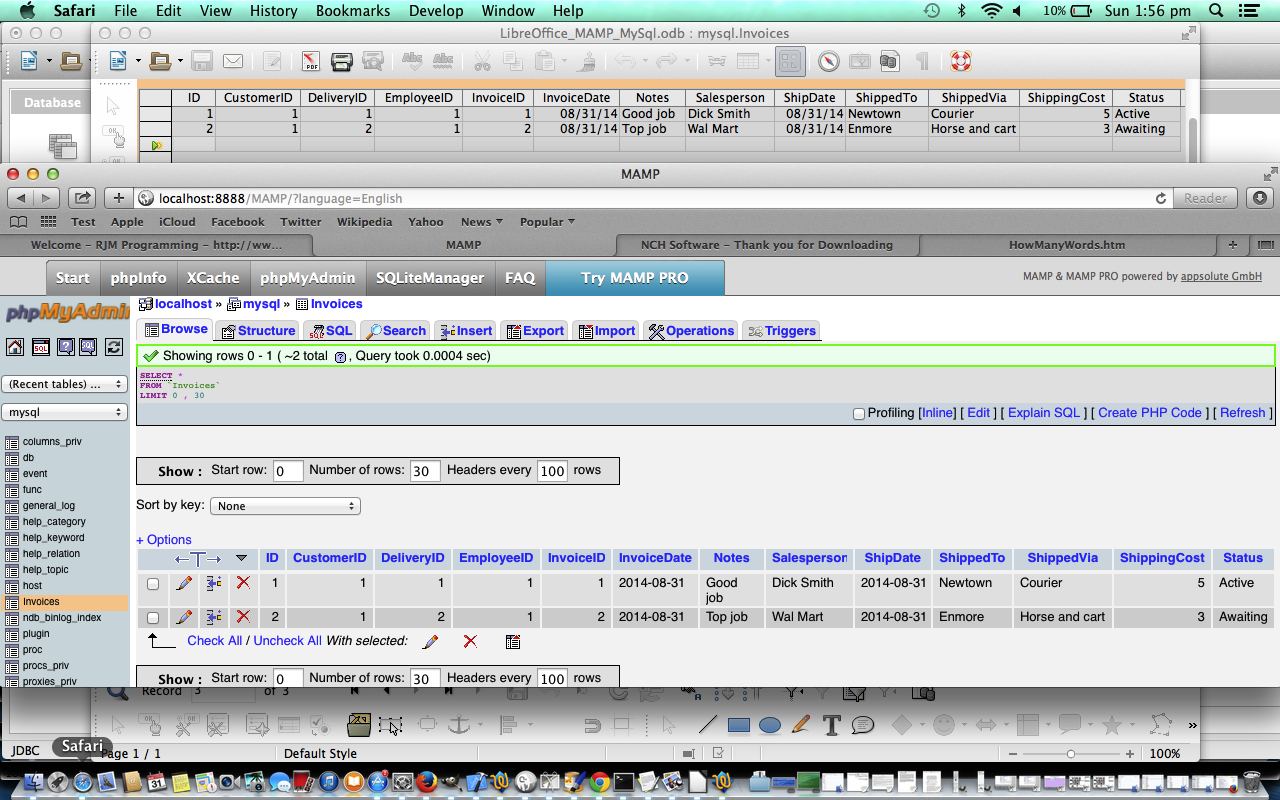
Task: Open the 'mysql' database dropdown
Action: (x=64, y=412)
